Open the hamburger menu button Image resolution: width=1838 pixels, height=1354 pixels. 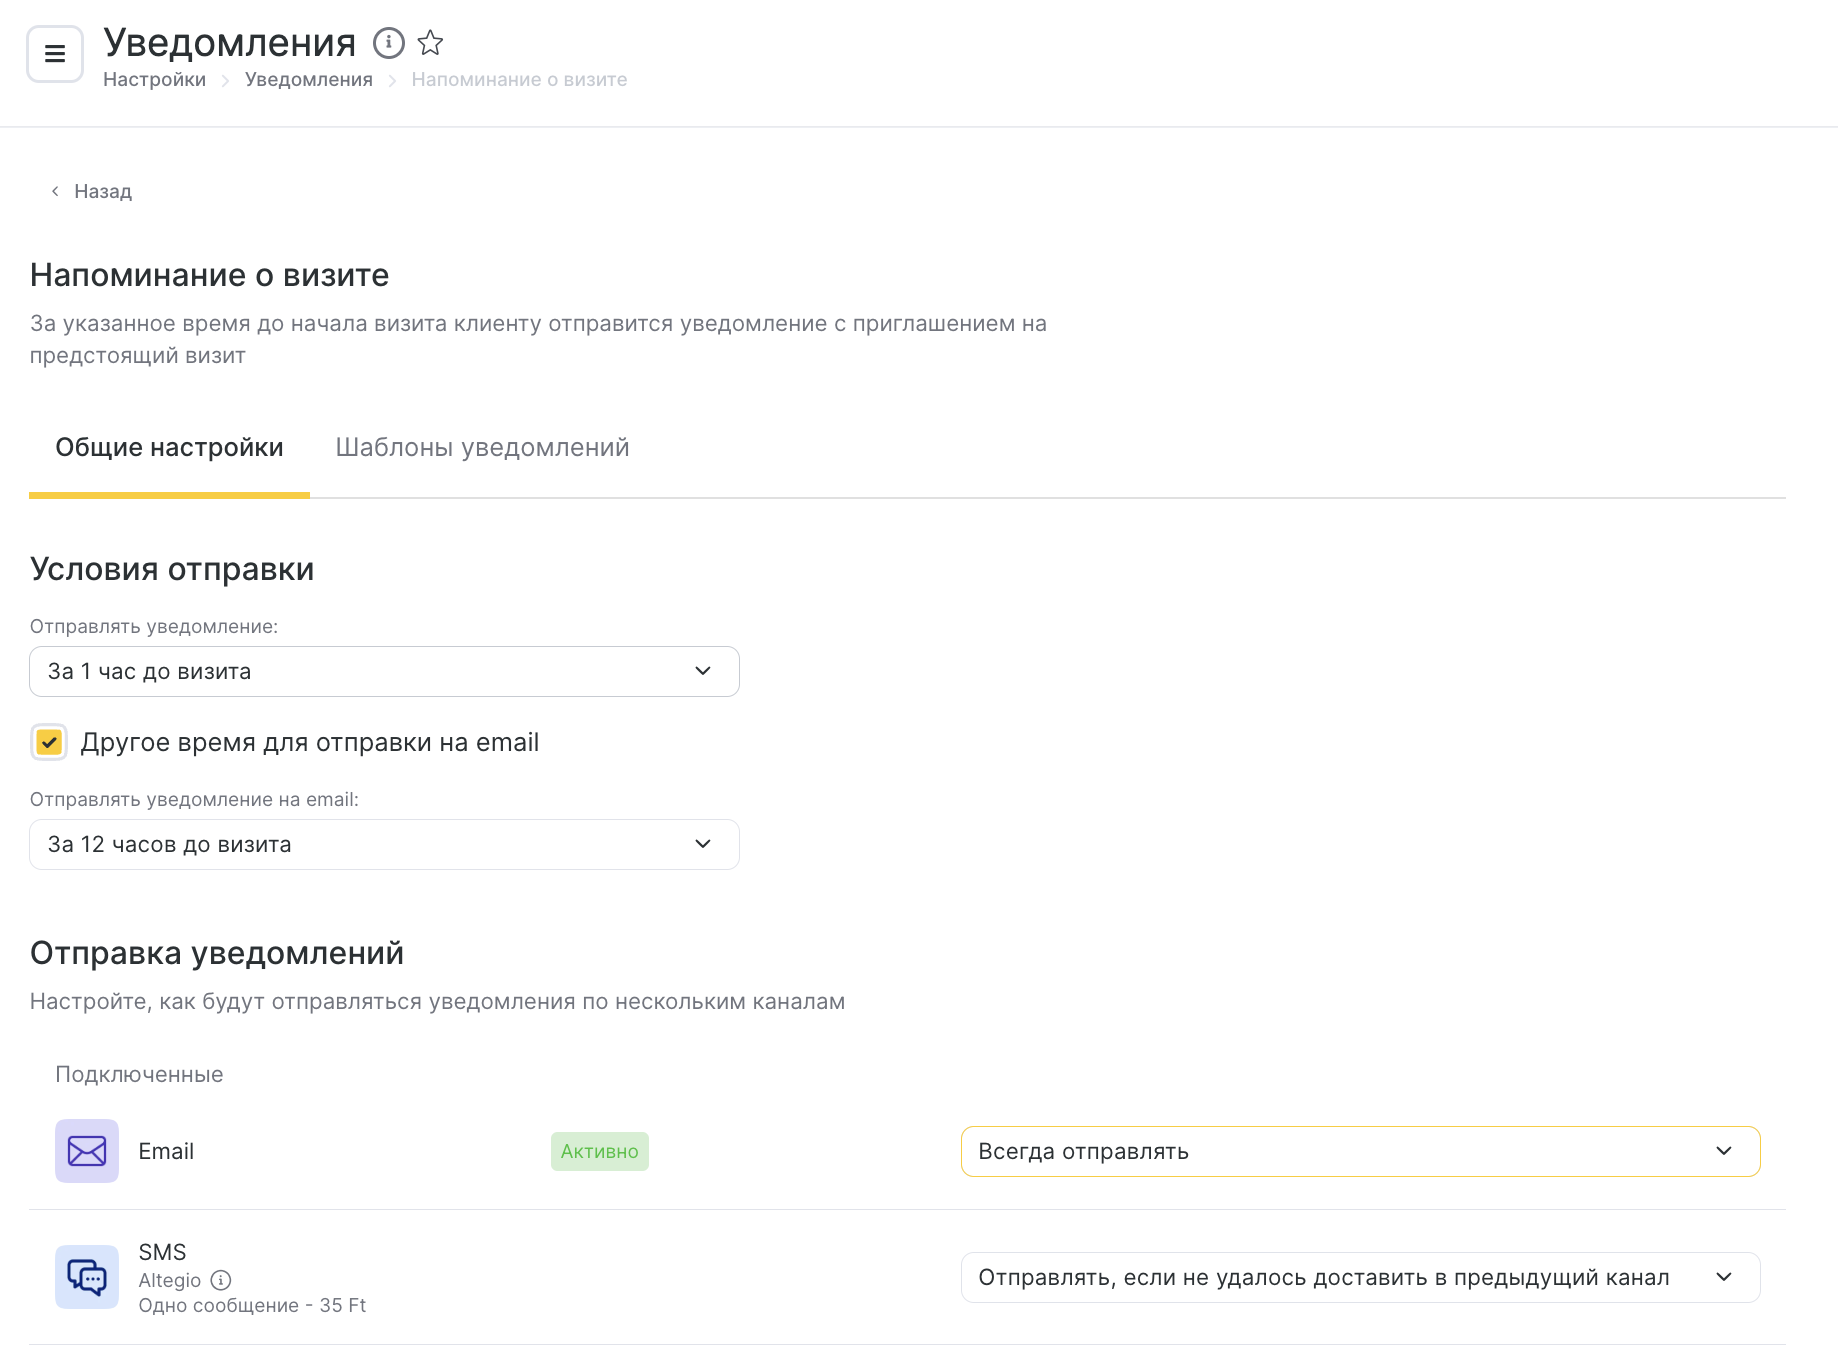55,54
